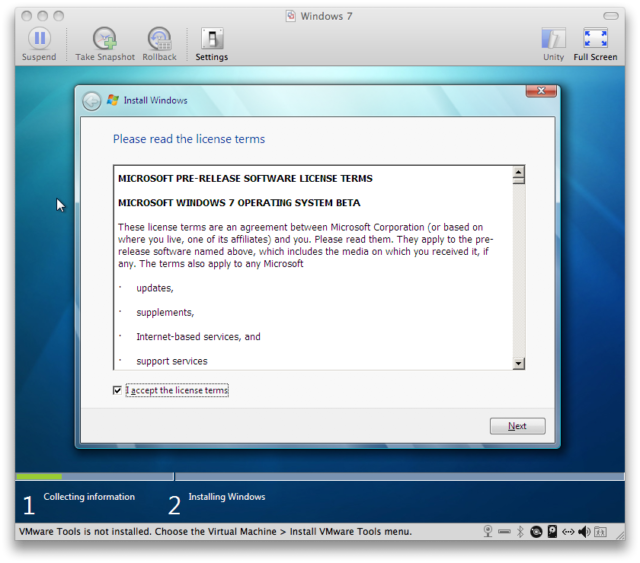The height and width of the screenshot is (563, 640).
Task: Close the Install Windows dialog
Action: 541,91
